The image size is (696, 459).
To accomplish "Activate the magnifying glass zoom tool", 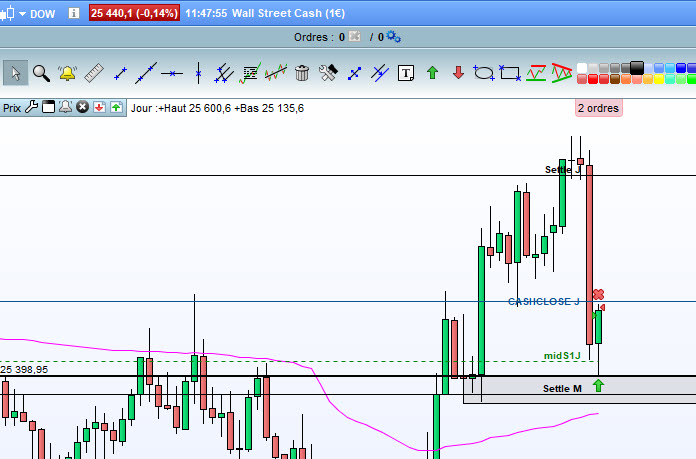I will click(x=41, y=73).
